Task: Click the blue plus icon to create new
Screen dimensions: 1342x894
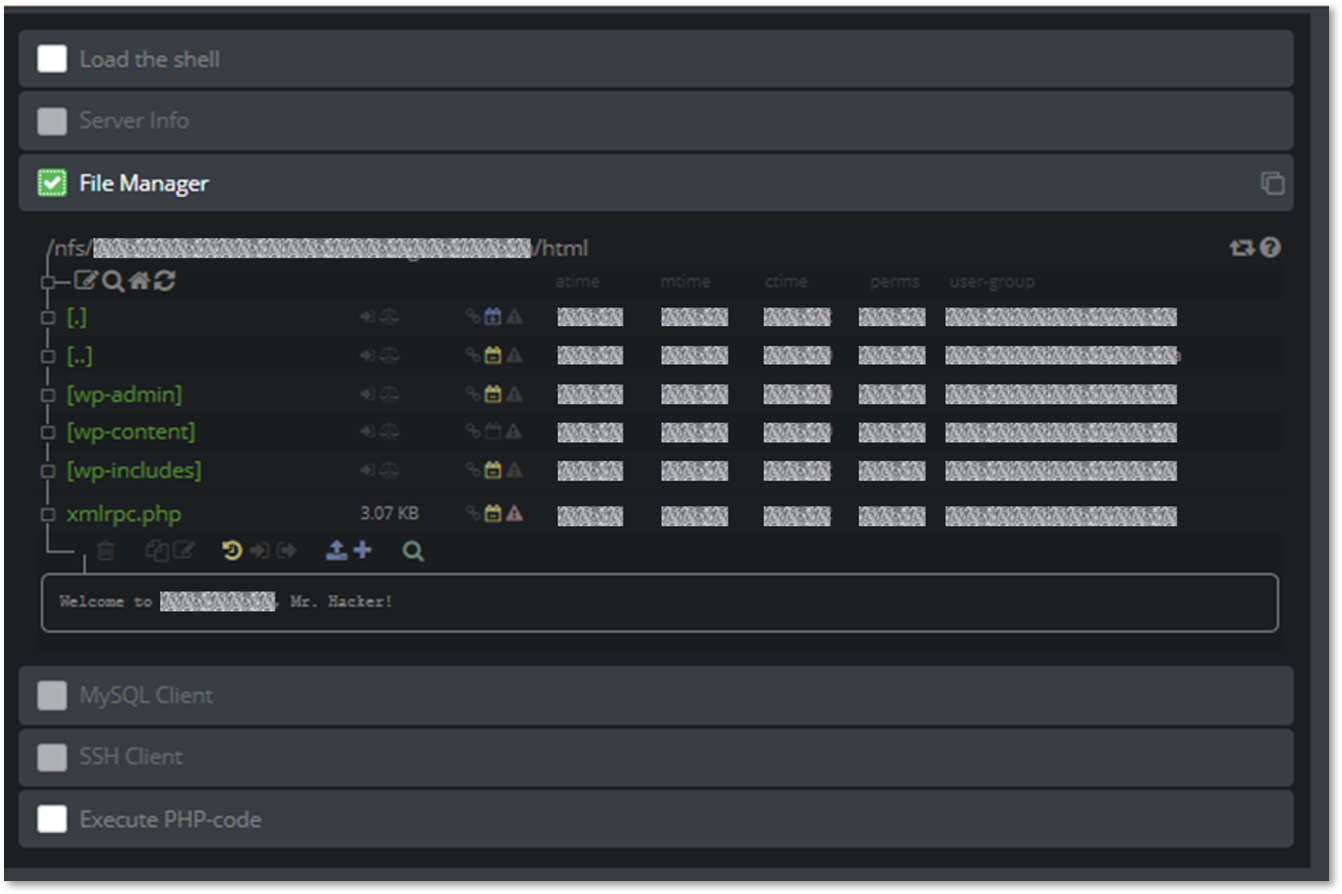Action: pyautogui.click(x=362, y=551)
